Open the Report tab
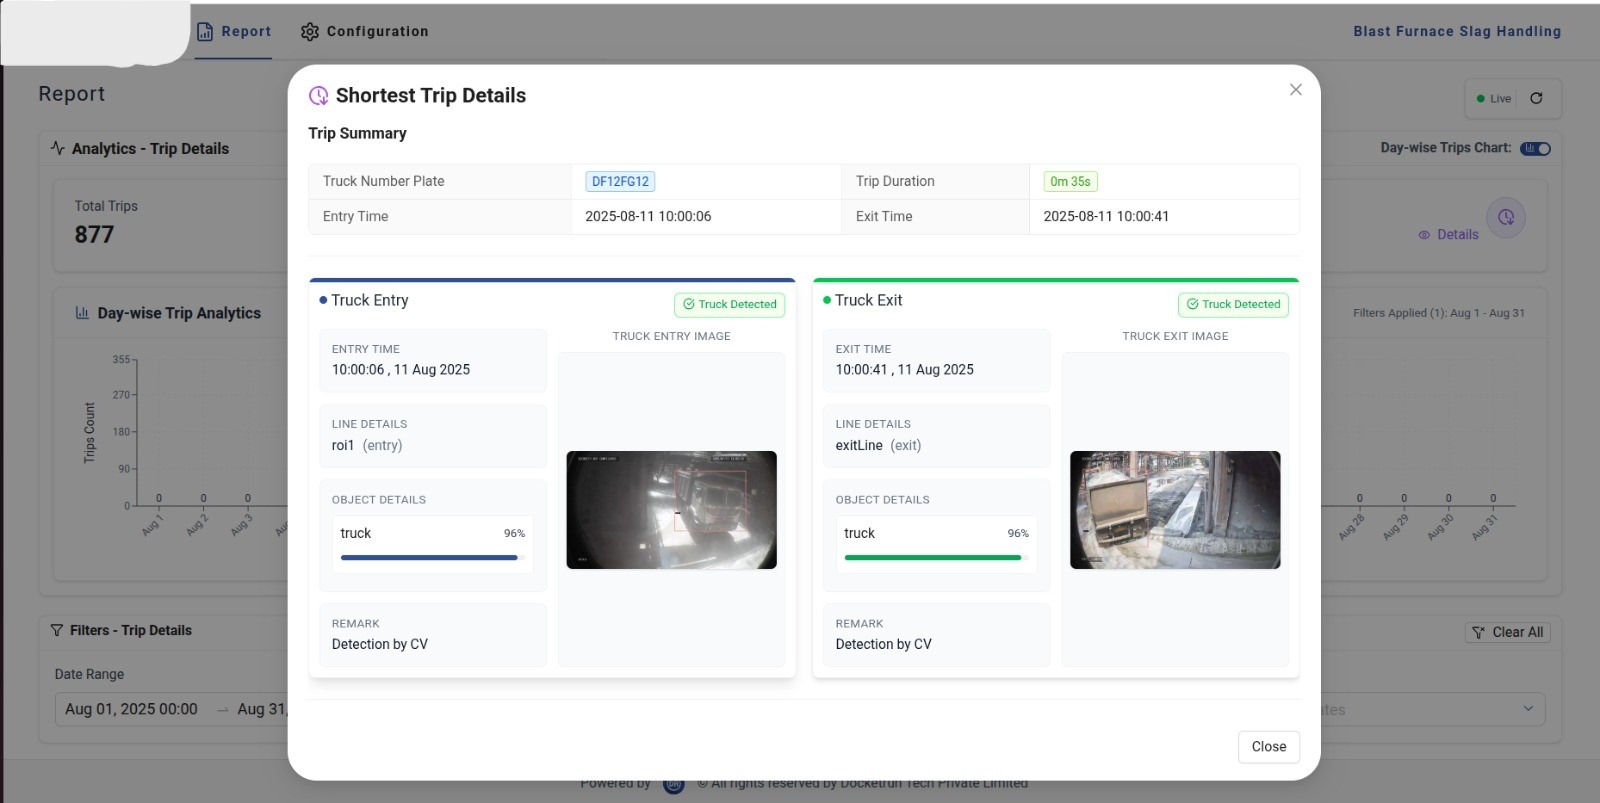The width and height of the screenshot is (1600, 803). (x=234, y=32)
